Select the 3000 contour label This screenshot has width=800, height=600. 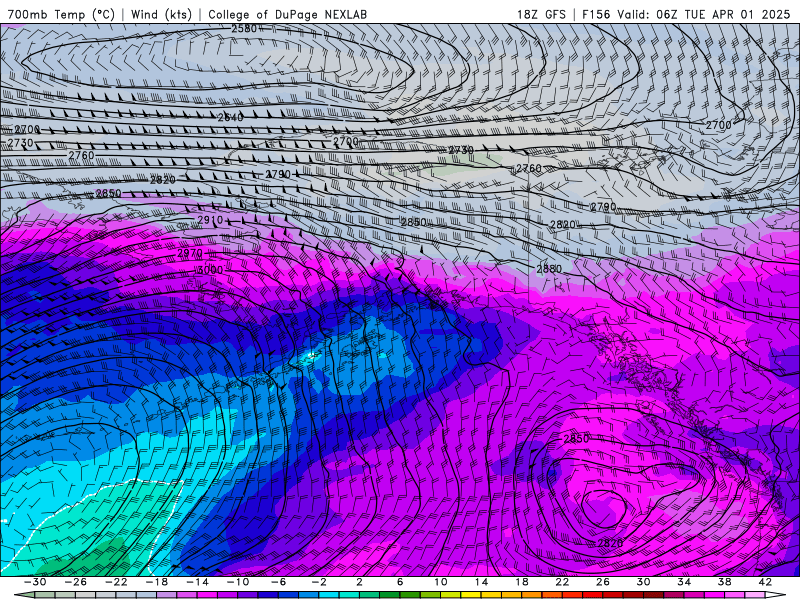pyautogui.click(x=210, y=270)
